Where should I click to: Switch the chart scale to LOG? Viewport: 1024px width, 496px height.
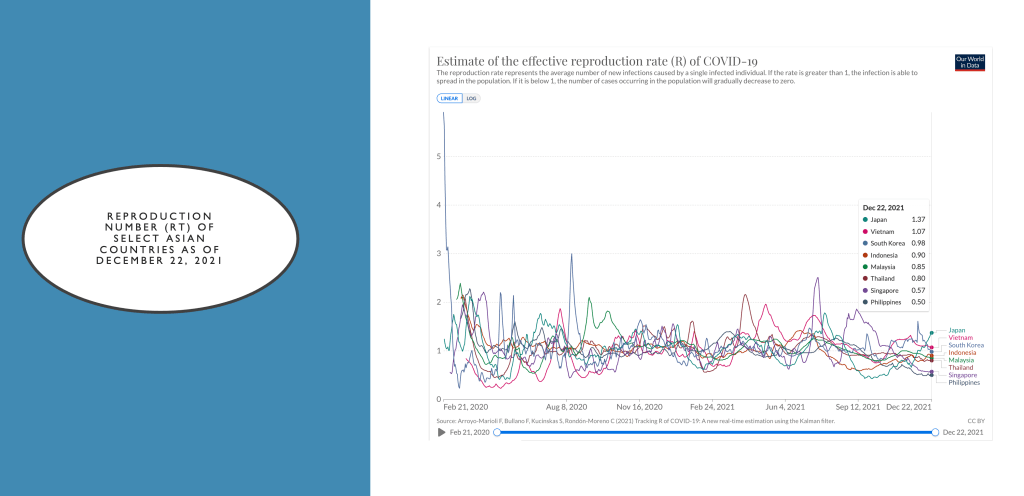472,98
